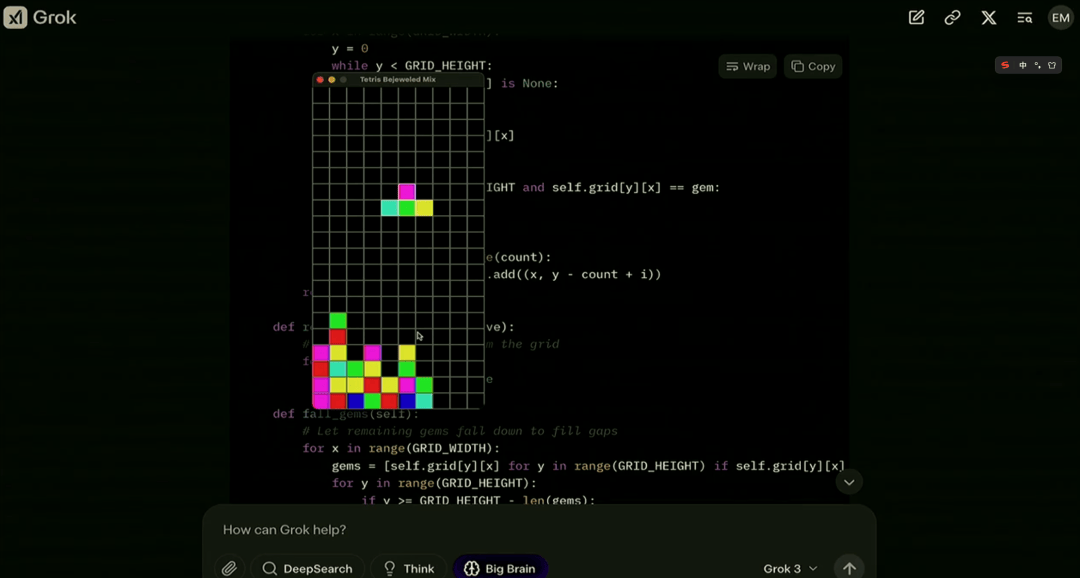Send the message with the up-arrow button
The width and height of the screenshot is (1080, 578).
(849, 568)
